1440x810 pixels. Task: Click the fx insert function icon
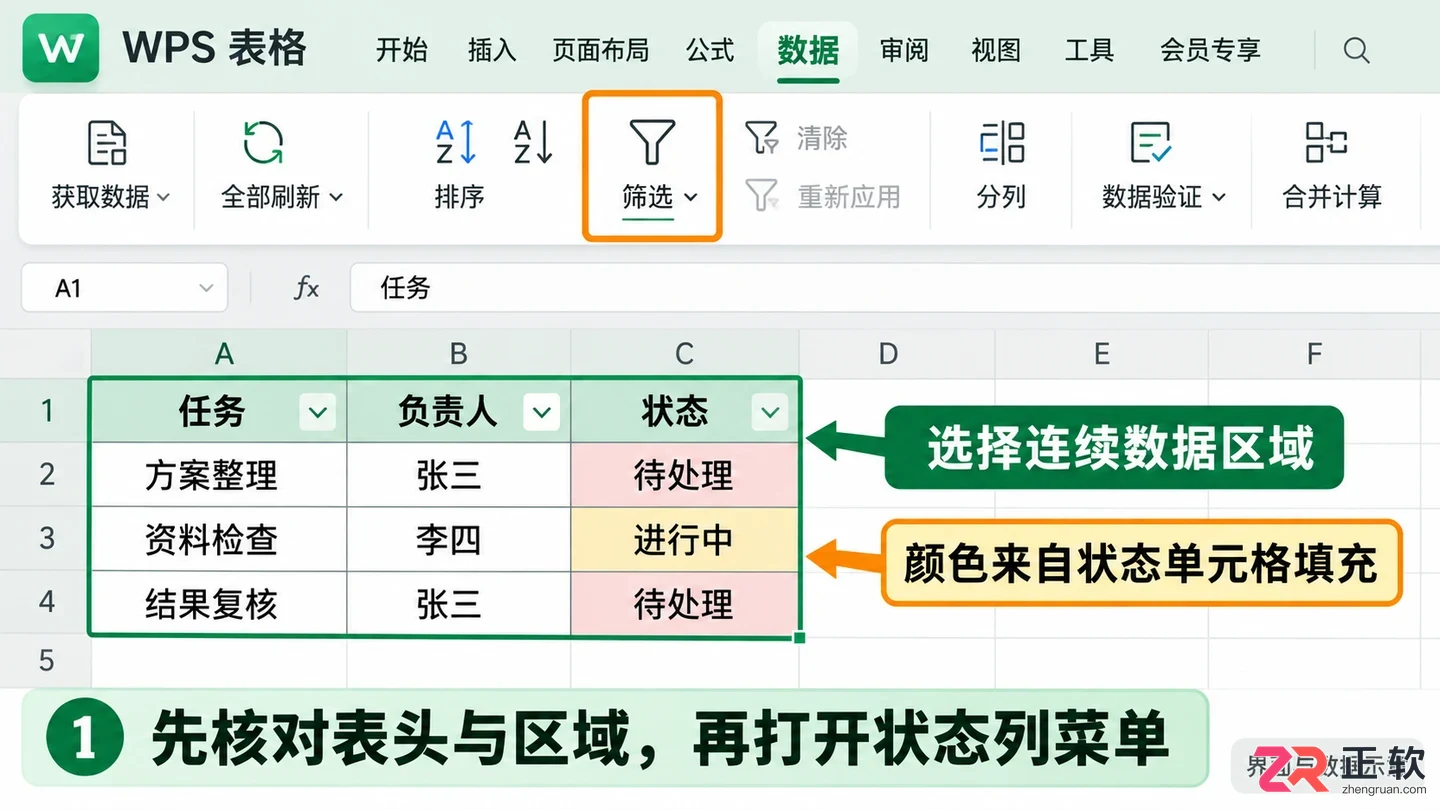306,289
